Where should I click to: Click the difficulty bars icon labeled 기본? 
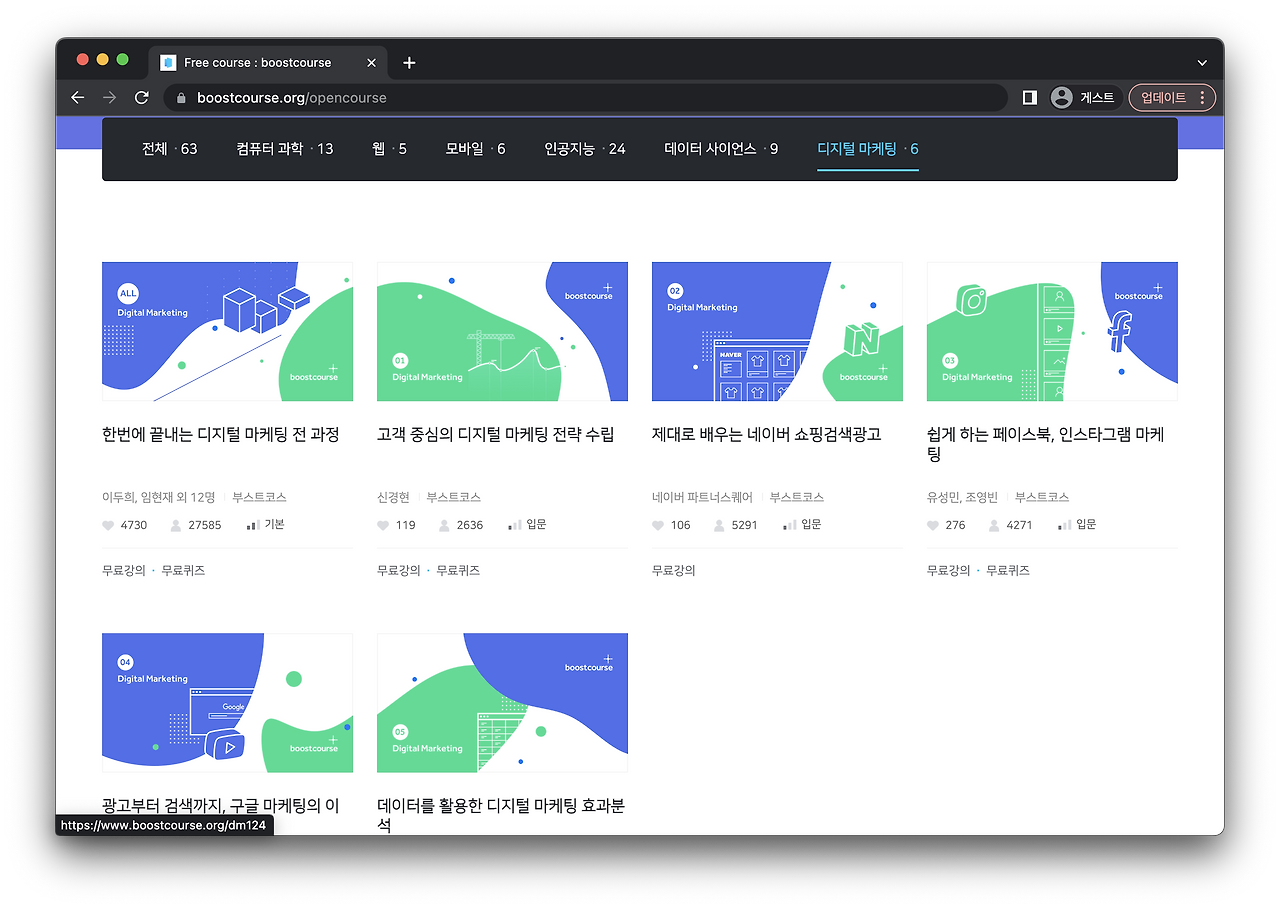point(251,524)
